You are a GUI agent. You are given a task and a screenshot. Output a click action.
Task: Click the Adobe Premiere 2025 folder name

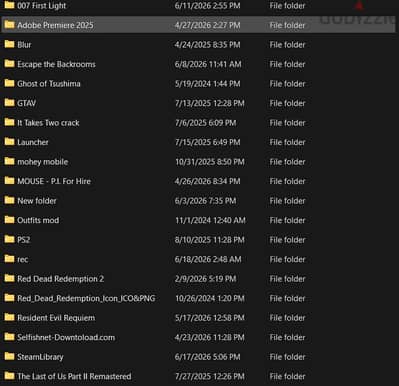click(55, 25)
